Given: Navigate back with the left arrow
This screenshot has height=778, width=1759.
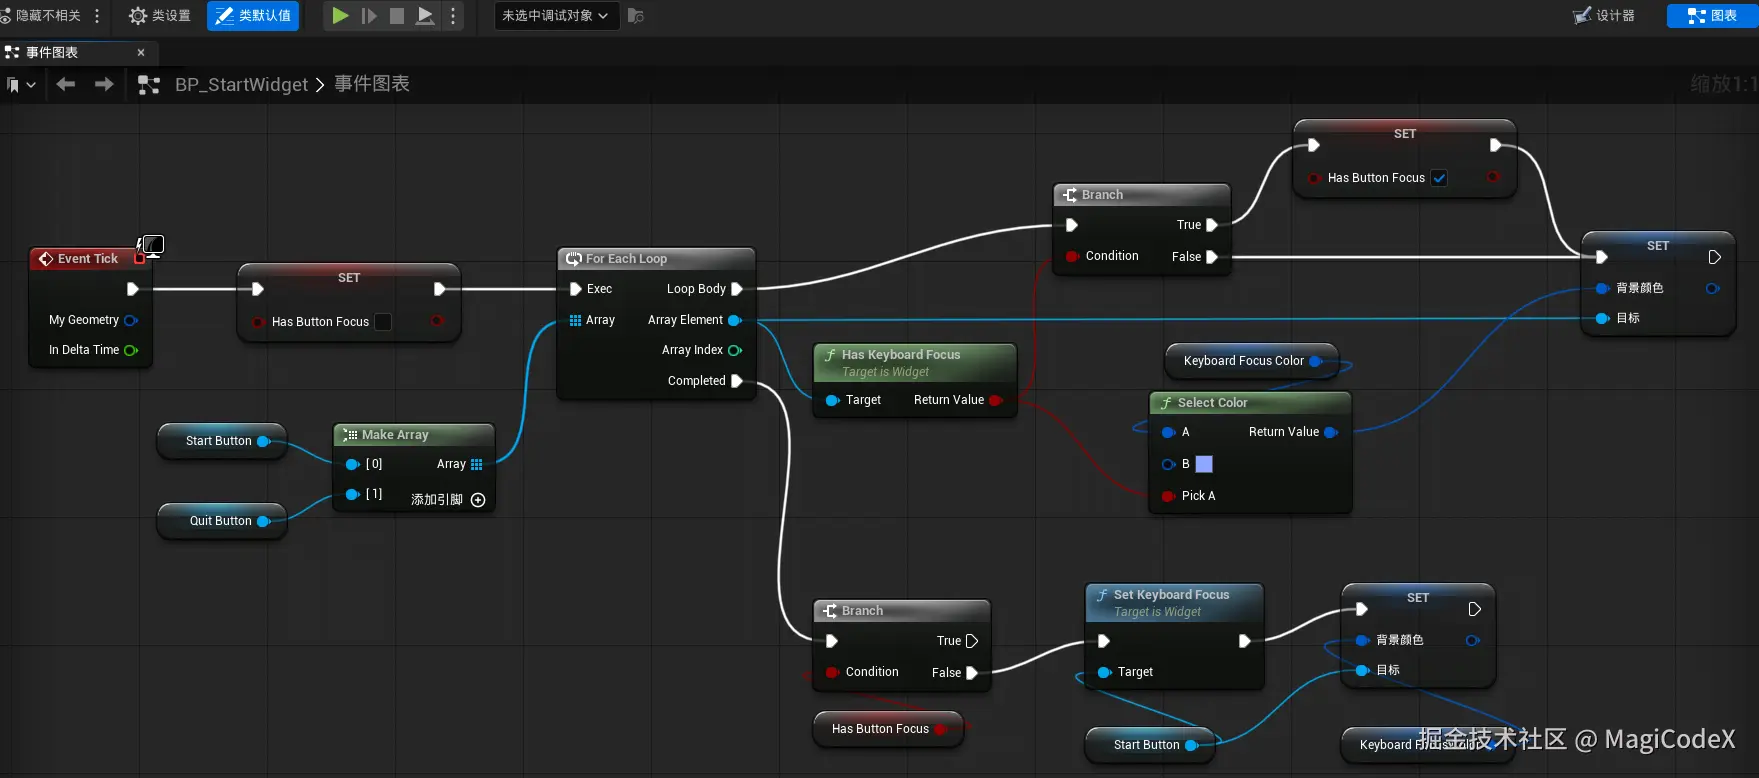Looking at the screenshot, I should point(66,84).
